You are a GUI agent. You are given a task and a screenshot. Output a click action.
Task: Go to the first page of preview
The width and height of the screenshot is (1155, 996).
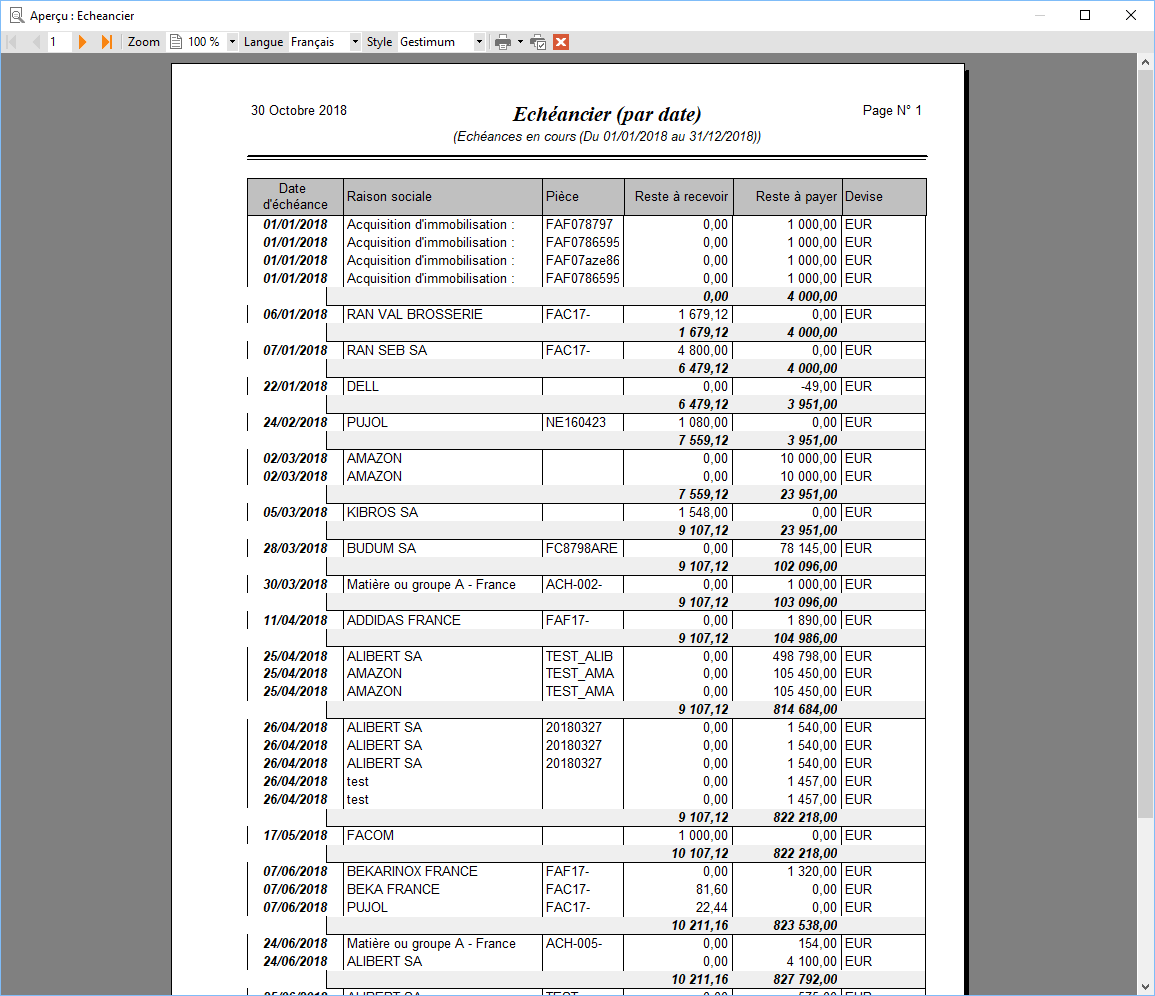point(13,42)
